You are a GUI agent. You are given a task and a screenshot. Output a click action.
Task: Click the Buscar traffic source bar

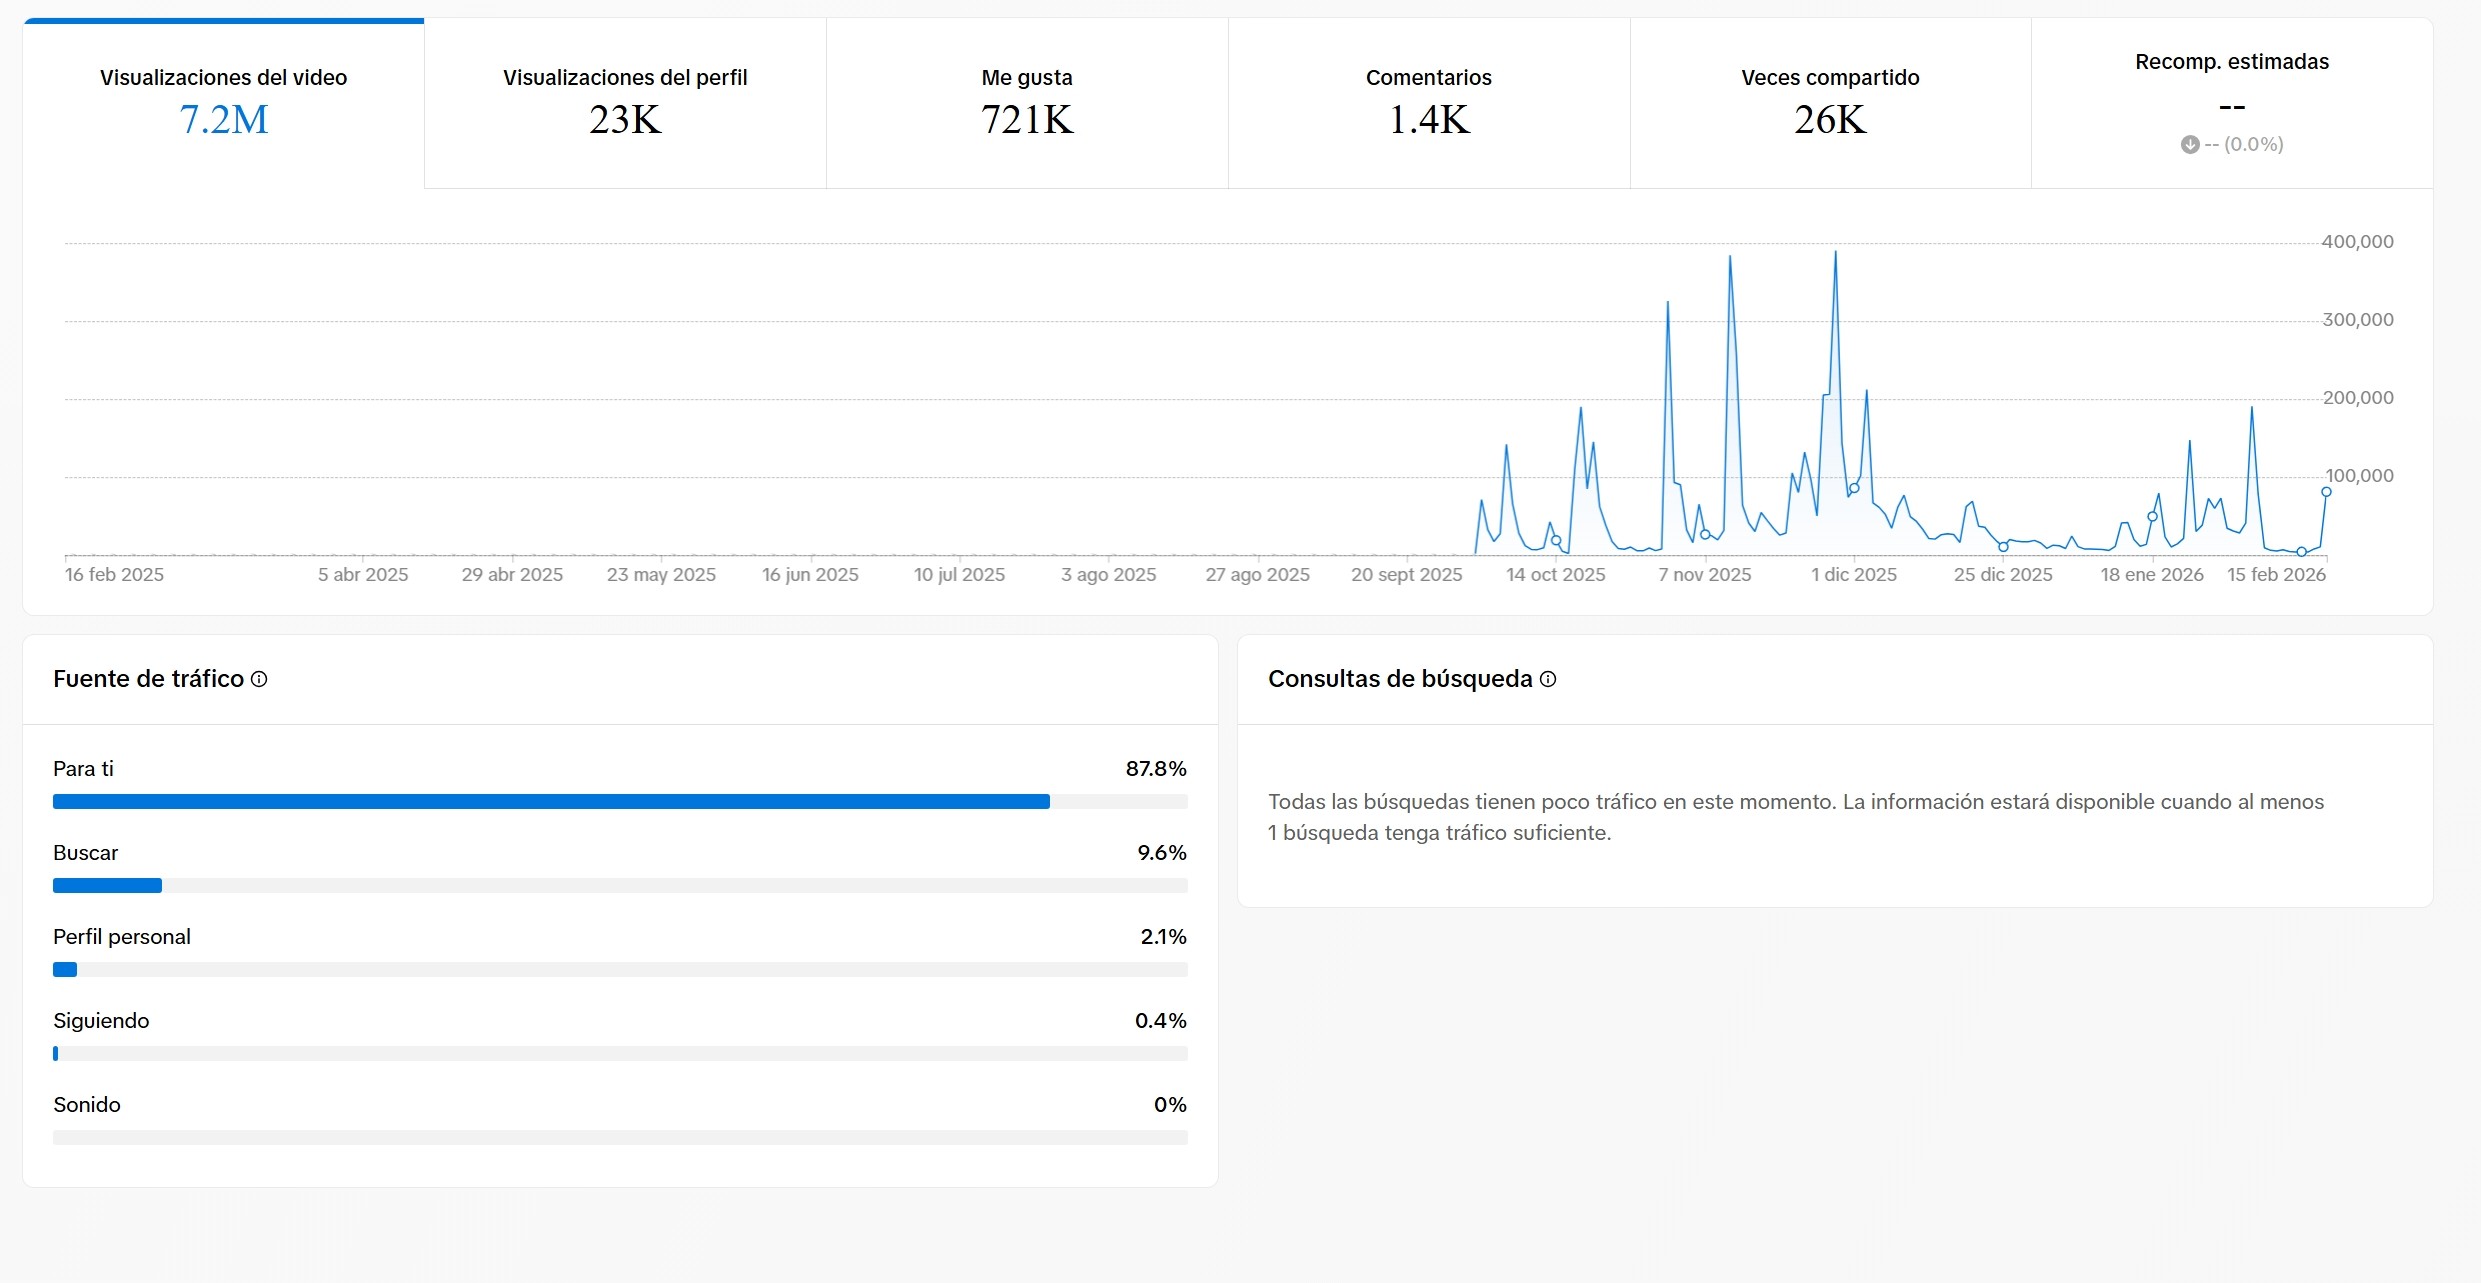(107, 885)
